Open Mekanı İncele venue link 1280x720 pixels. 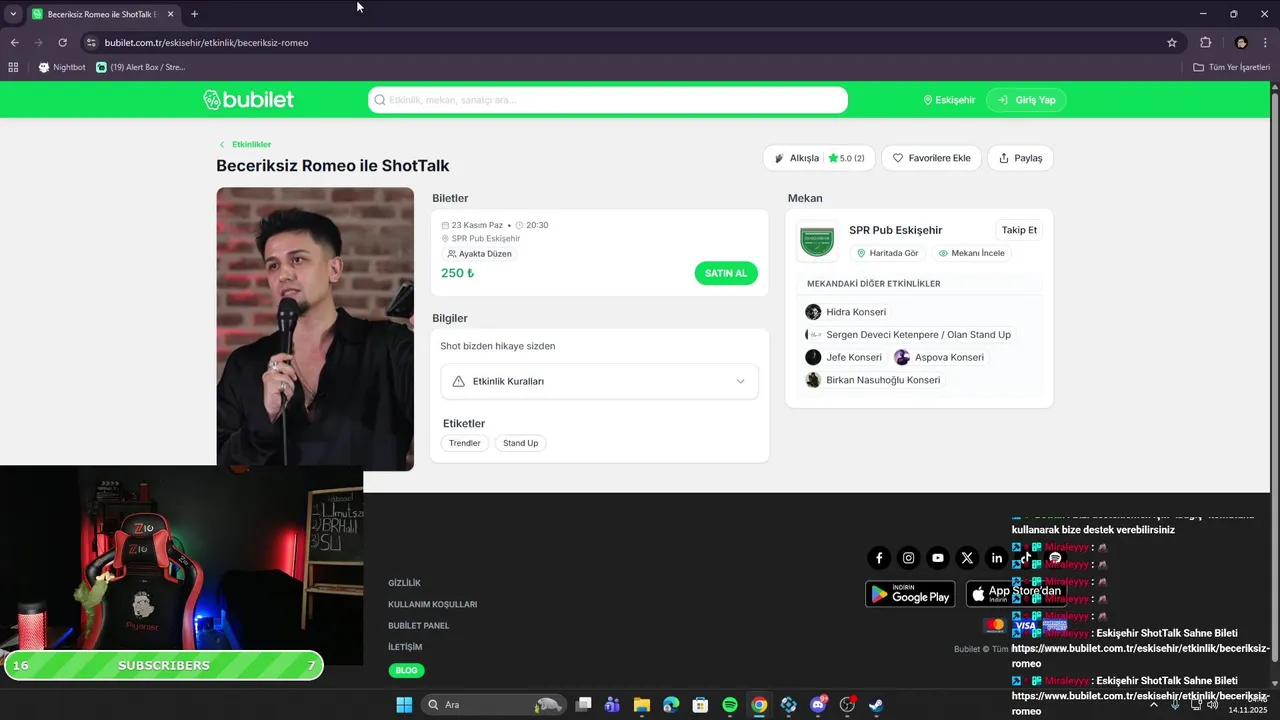point(971,253)
